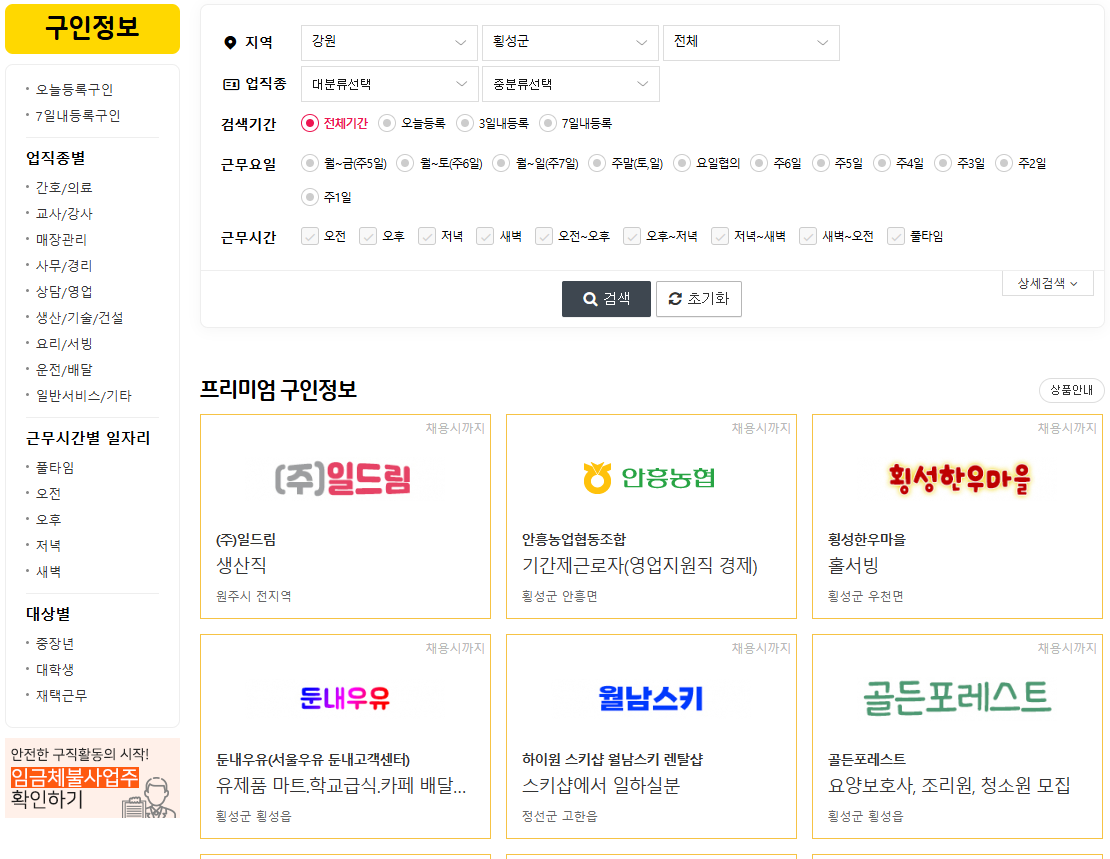The image size is (1110, 859).
Task: Check the 오전~오후 checkbox
Action: [x=544, y=236]
